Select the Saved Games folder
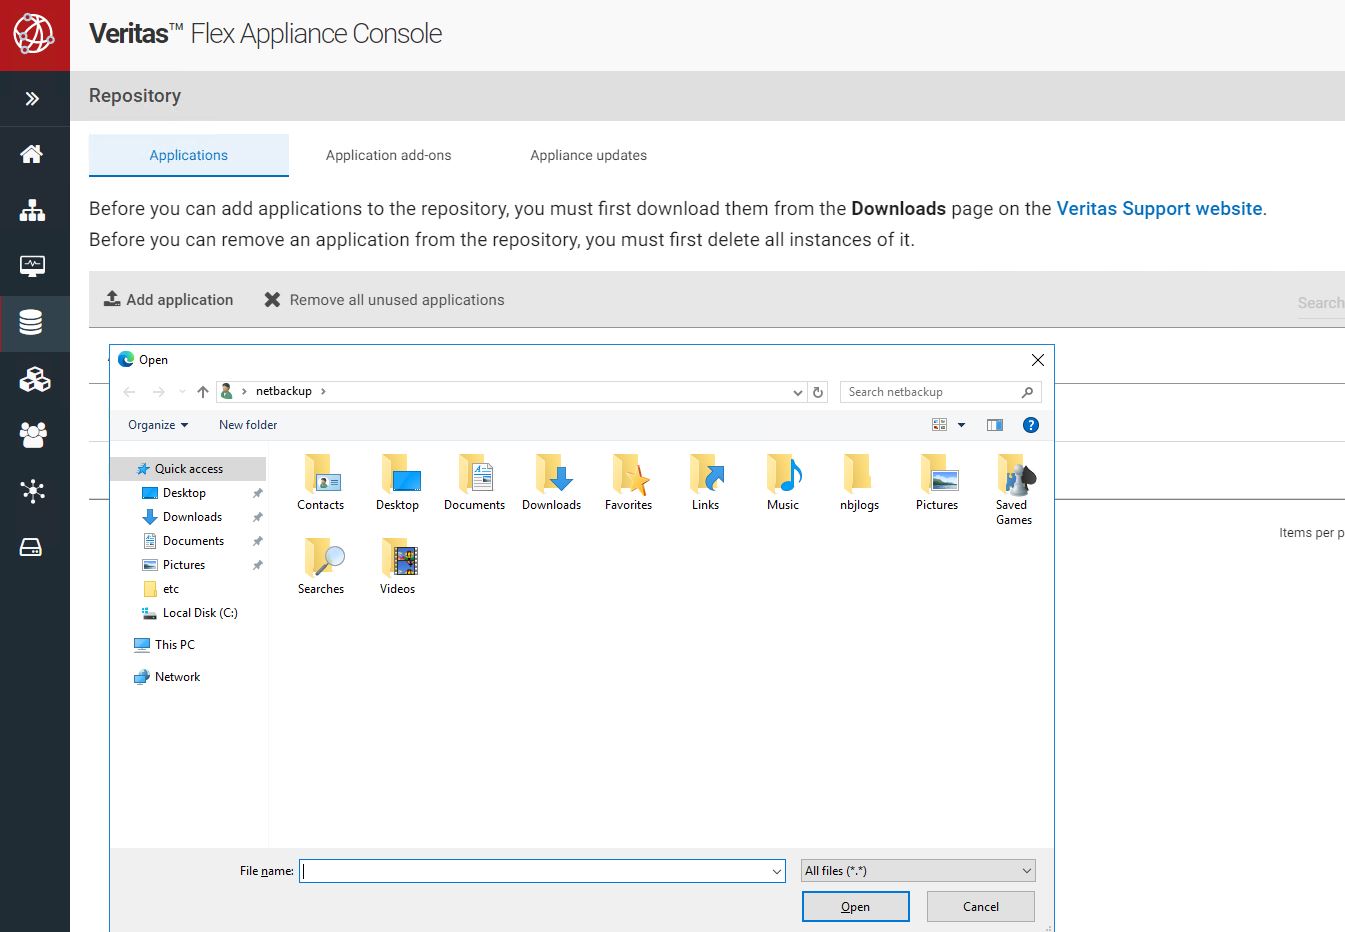This screenshot has width=1345, height=932. 1014,489
